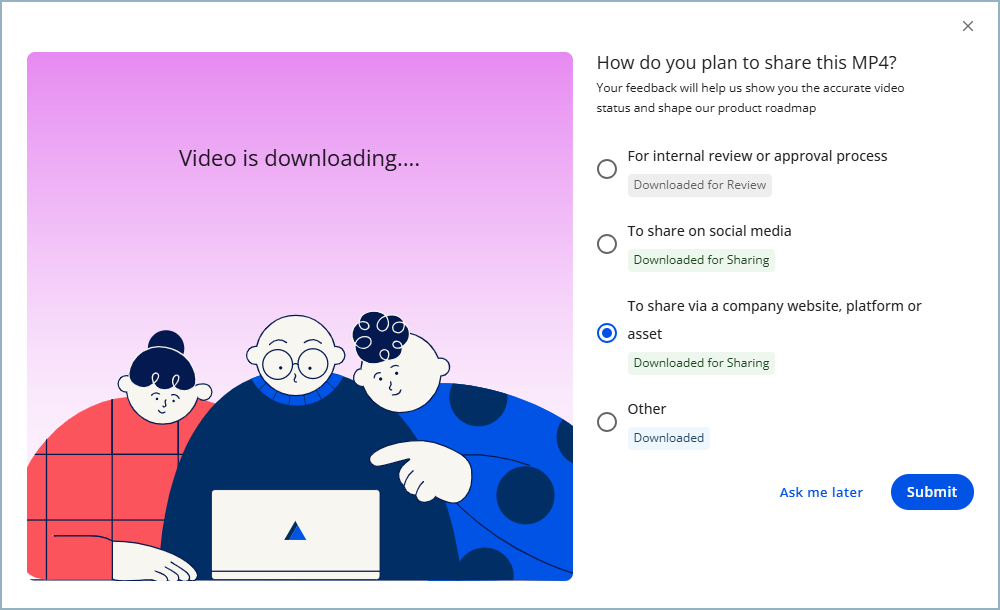Image resolution: width=1000 pixels, height=610 pixels.
Task: Click the 'For internal review or approval process' label
Action: tap(757, 156)
